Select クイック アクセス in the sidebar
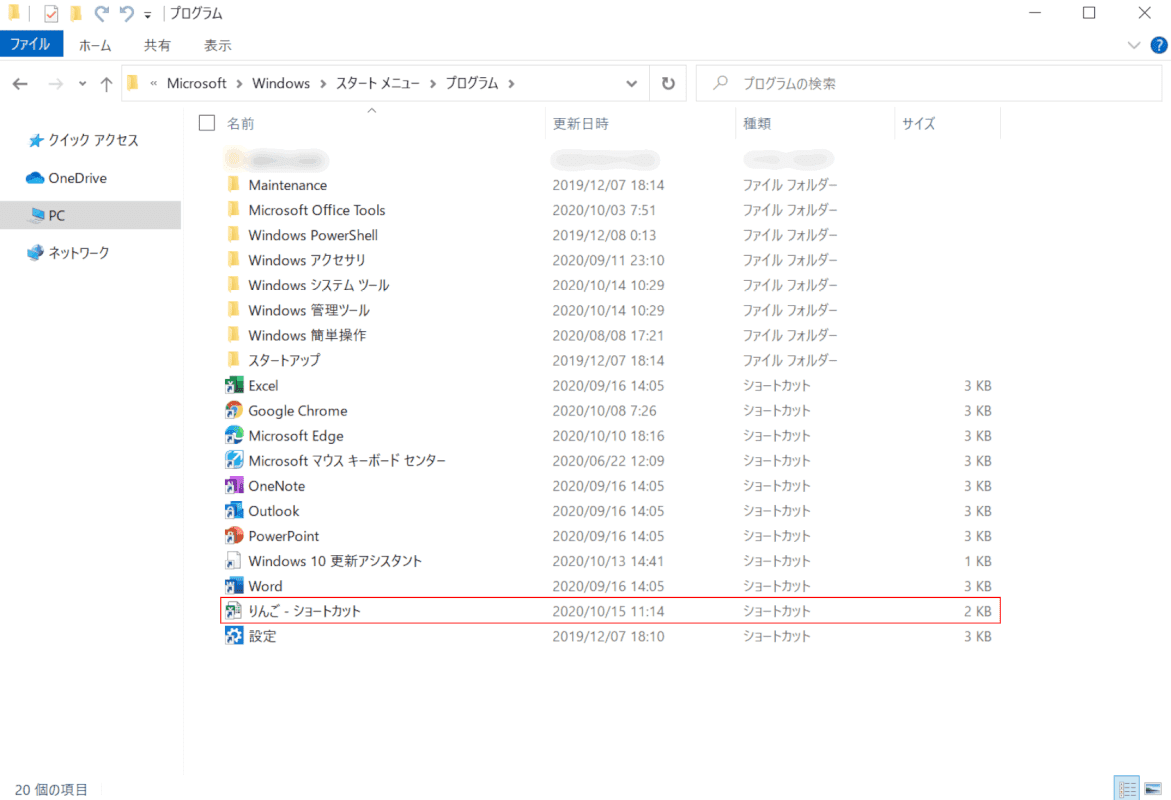1171x800 pixels. coord(93,140)
